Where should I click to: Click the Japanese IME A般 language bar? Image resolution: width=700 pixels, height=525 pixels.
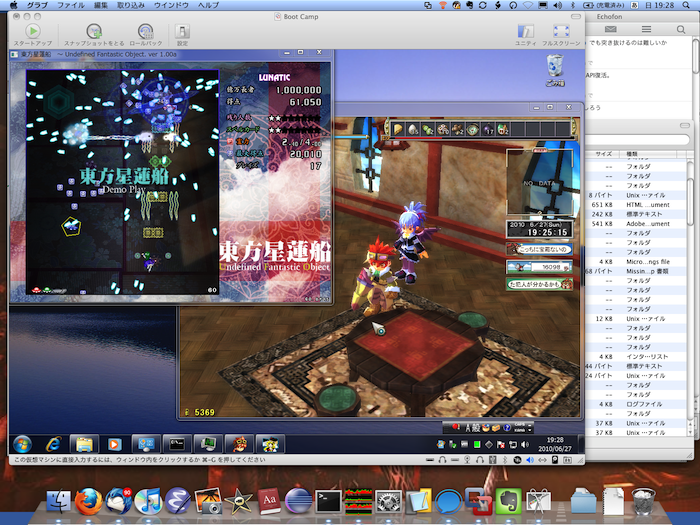pos(488,428)
